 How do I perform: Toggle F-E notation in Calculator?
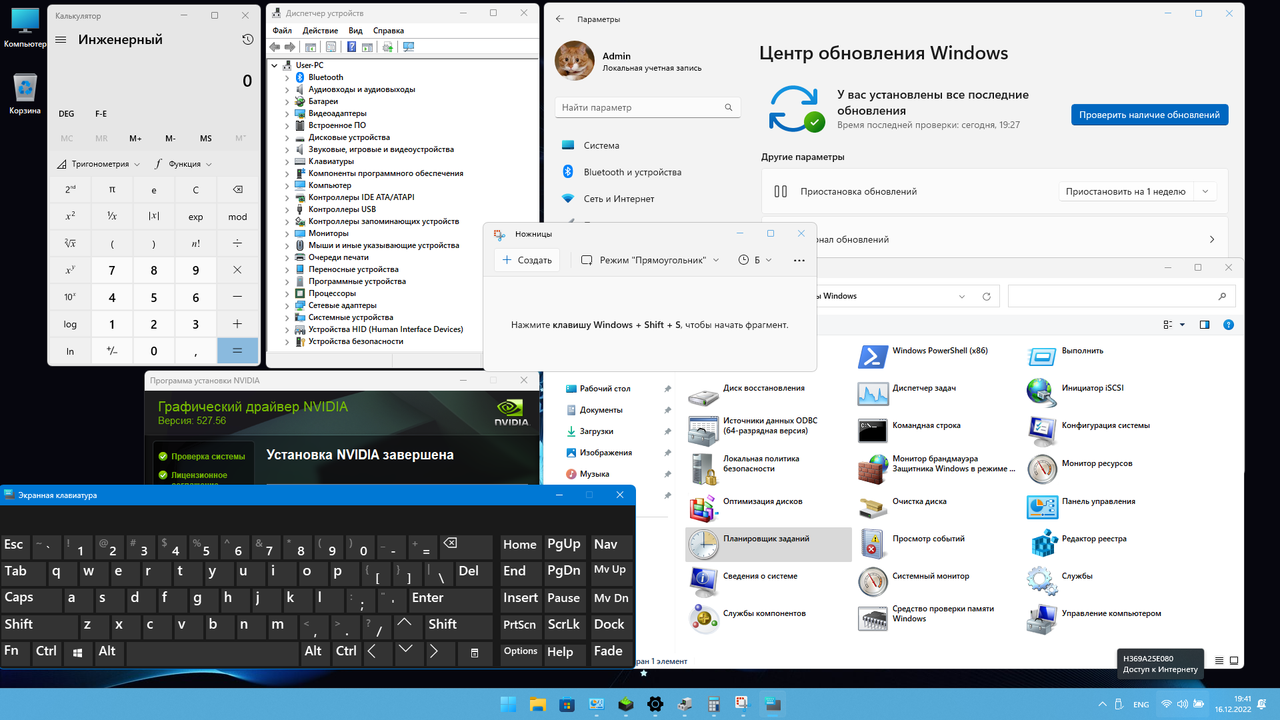[101, 114]
